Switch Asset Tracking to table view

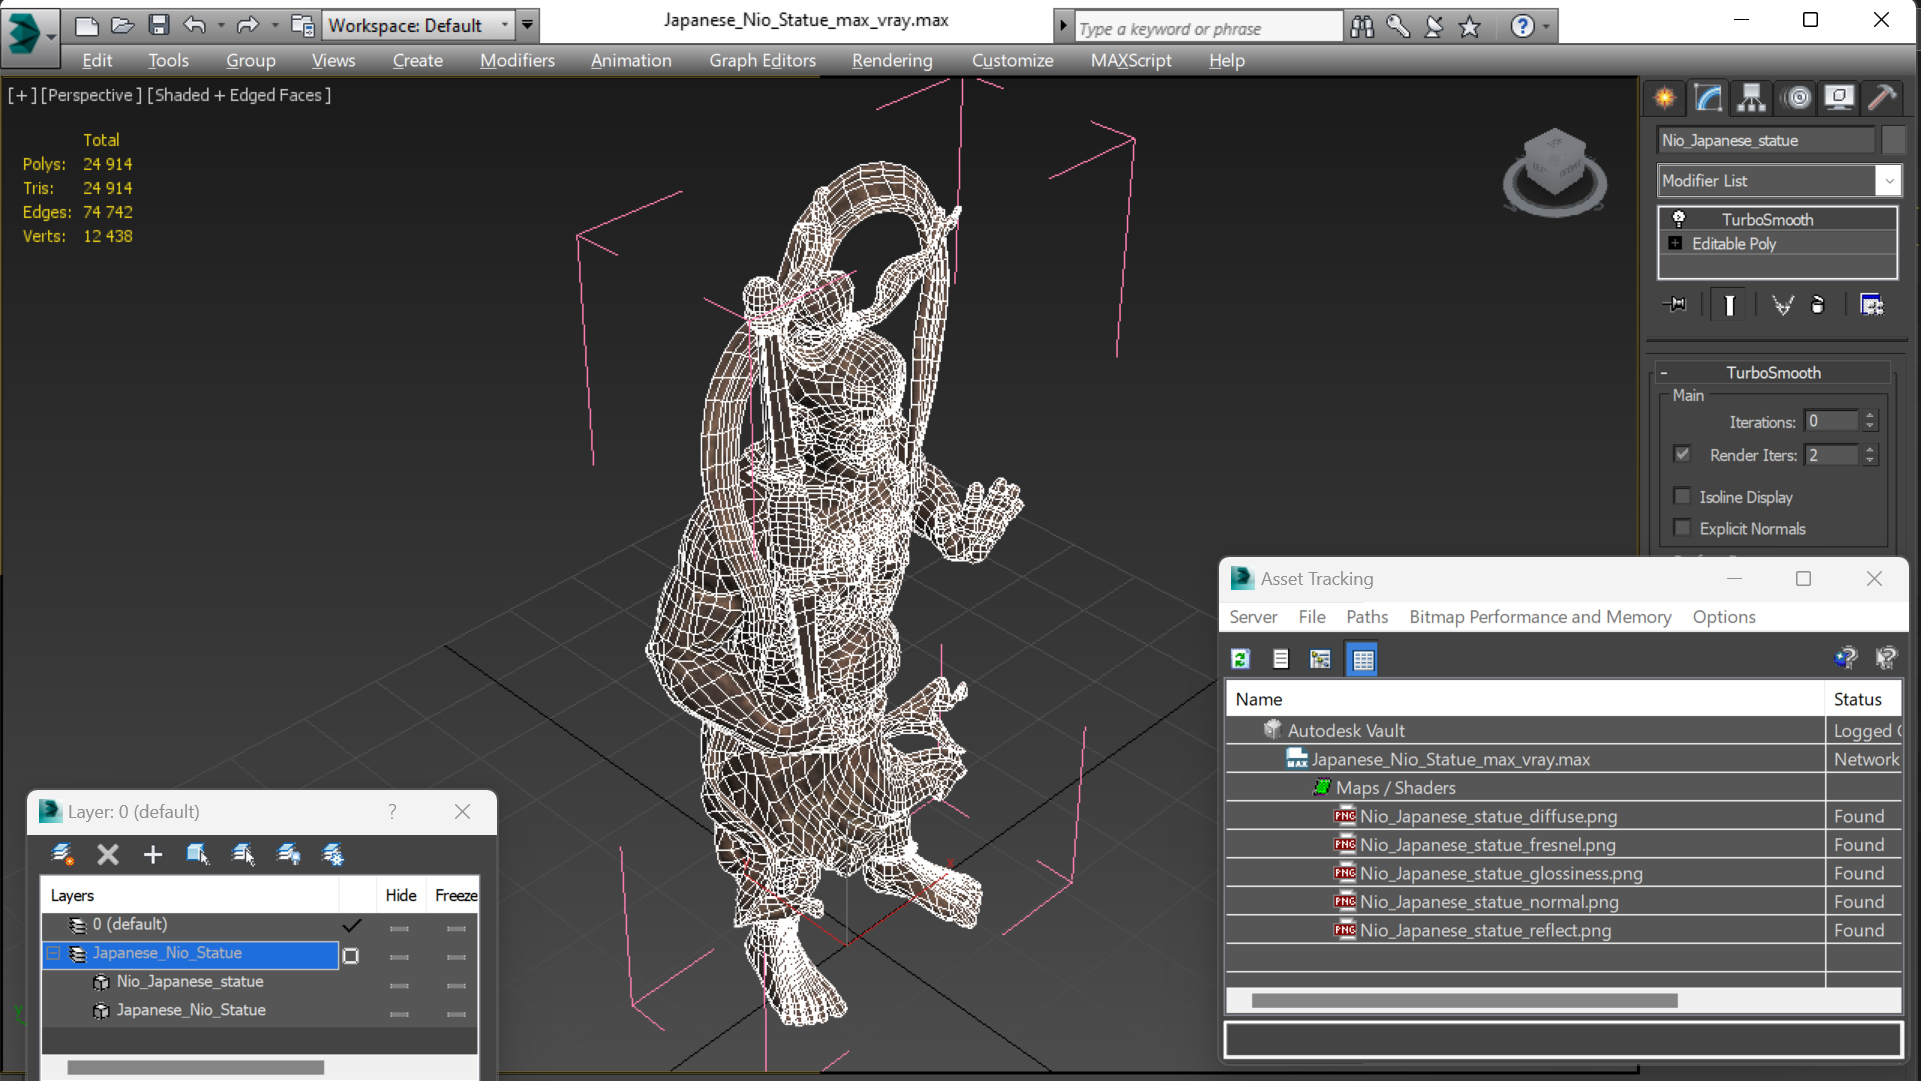(1363, 659)
